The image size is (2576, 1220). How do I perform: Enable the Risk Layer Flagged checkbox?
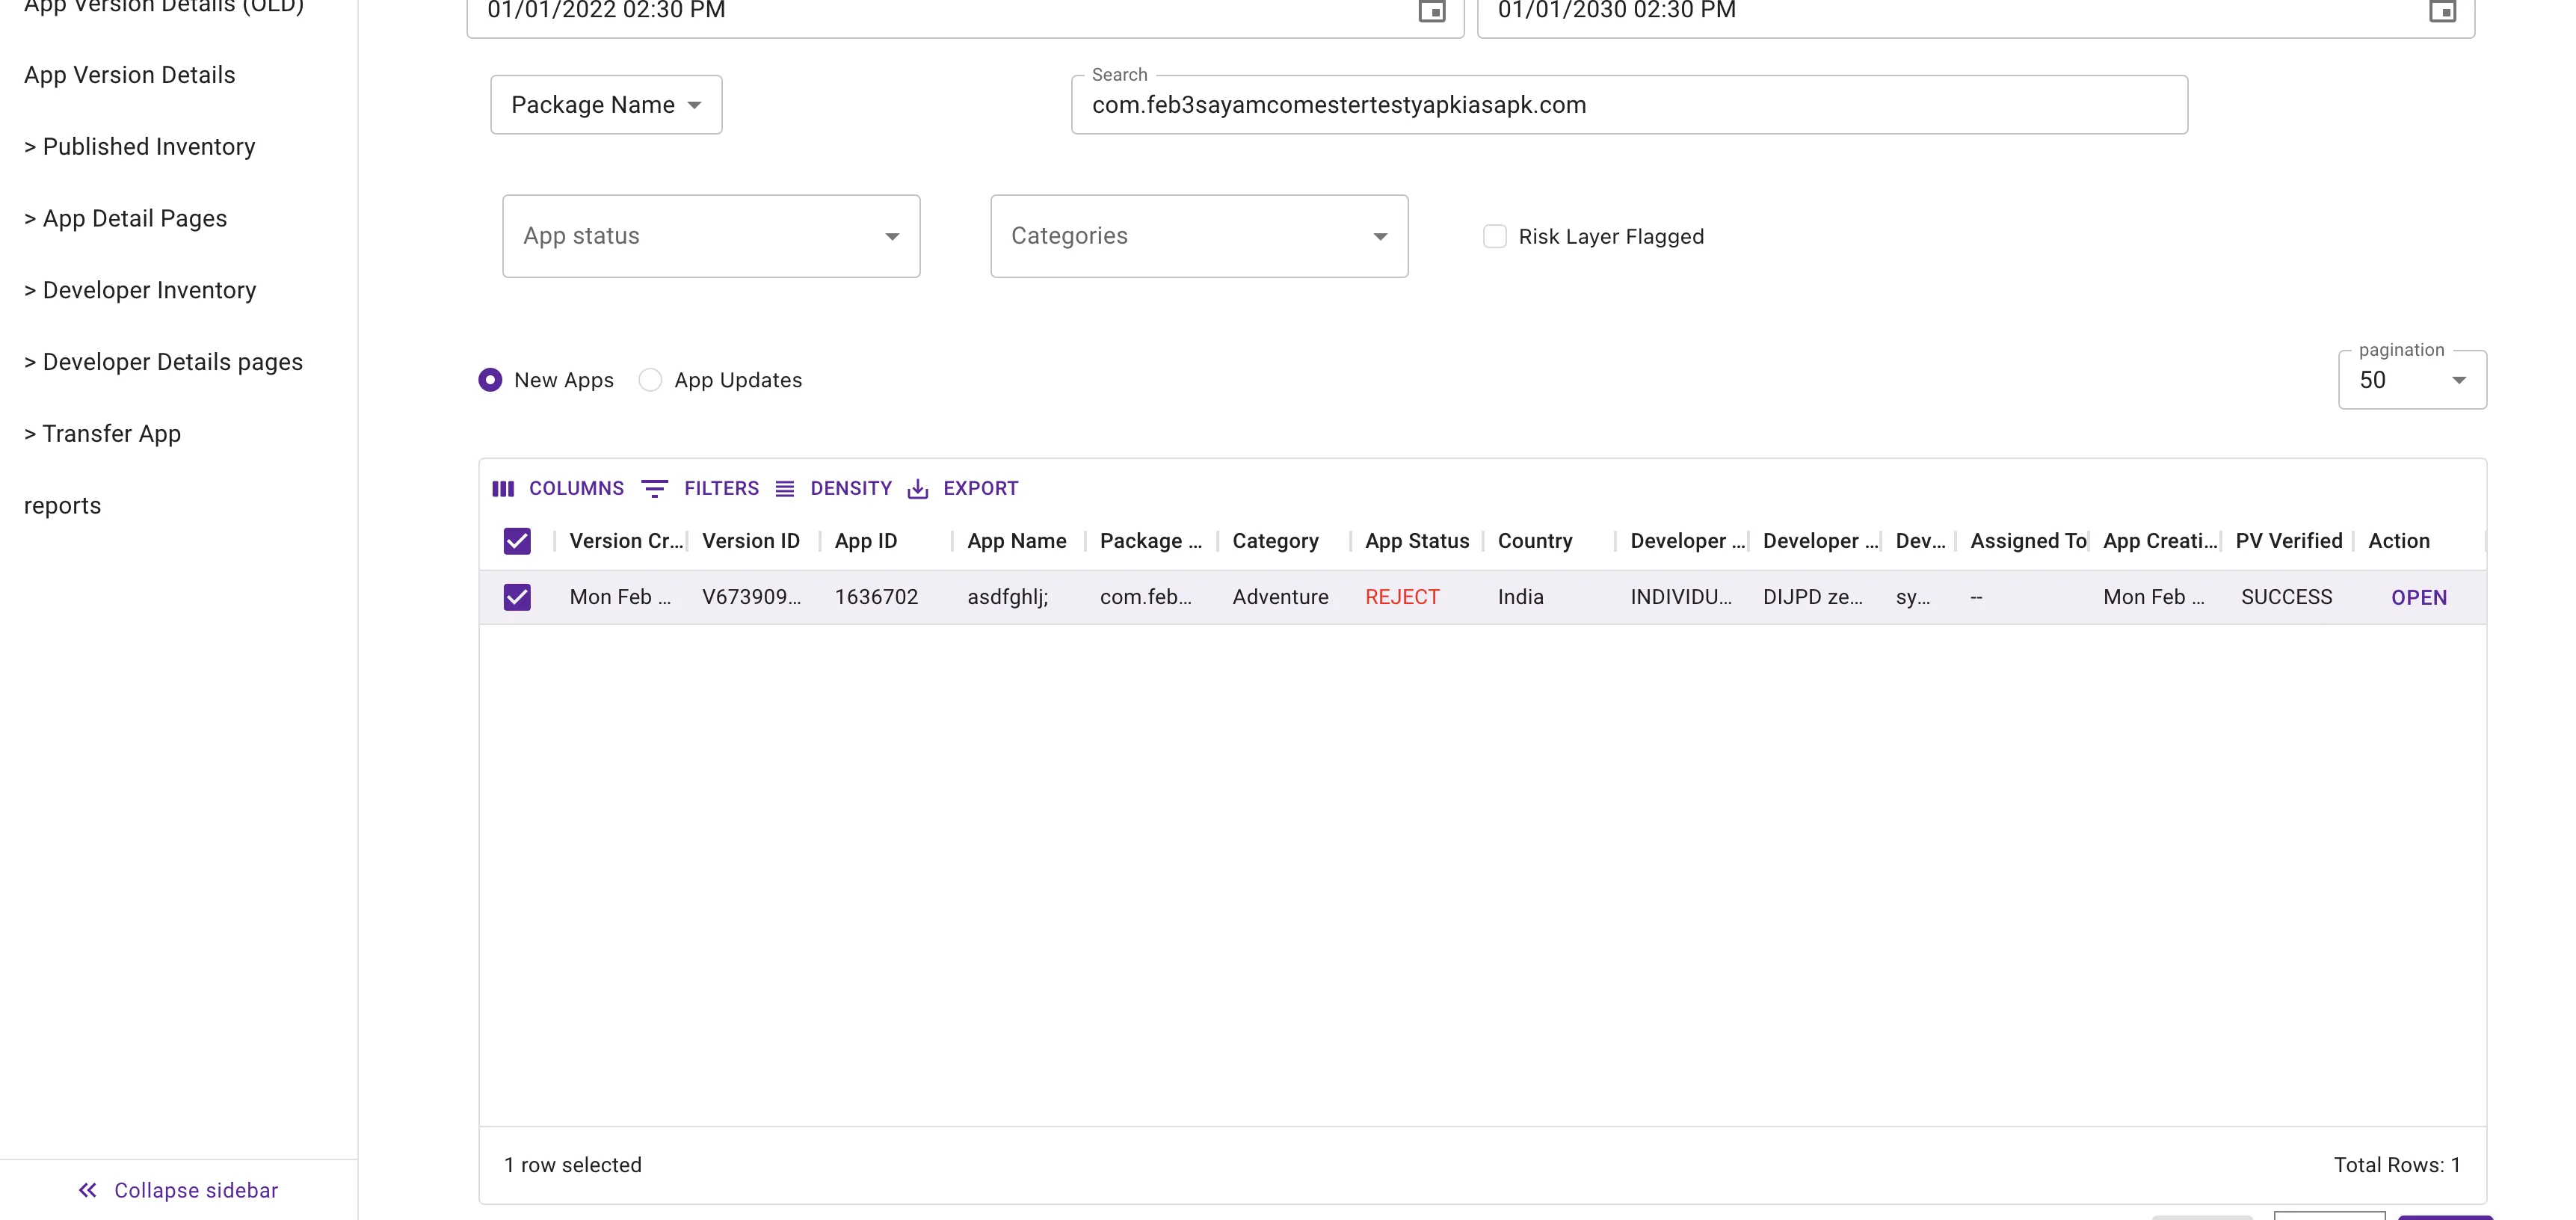click(1495, 237)
